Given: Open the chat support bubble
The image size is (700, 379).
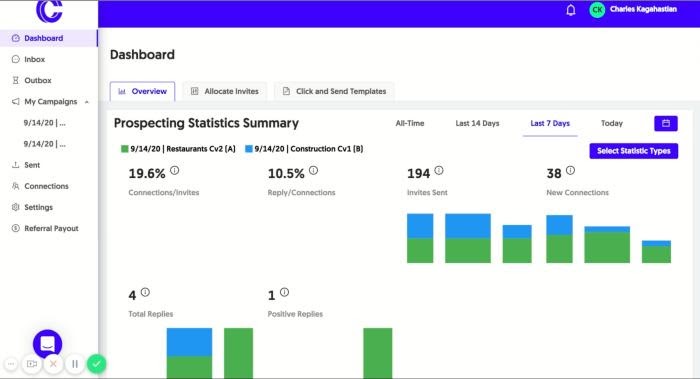Looking at the screenshot, I should point(47,344).
